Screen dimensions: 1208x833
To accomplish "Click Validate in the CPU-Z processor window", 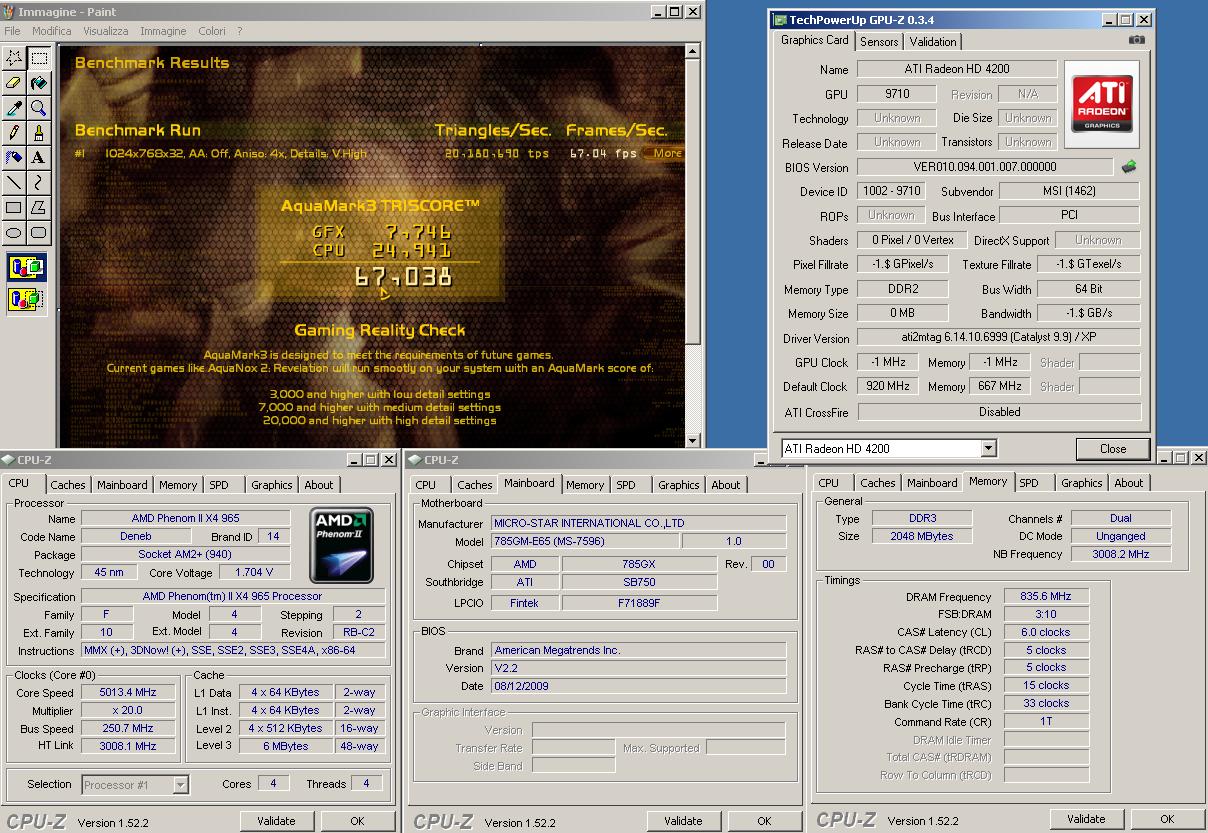I will [276, 821].
